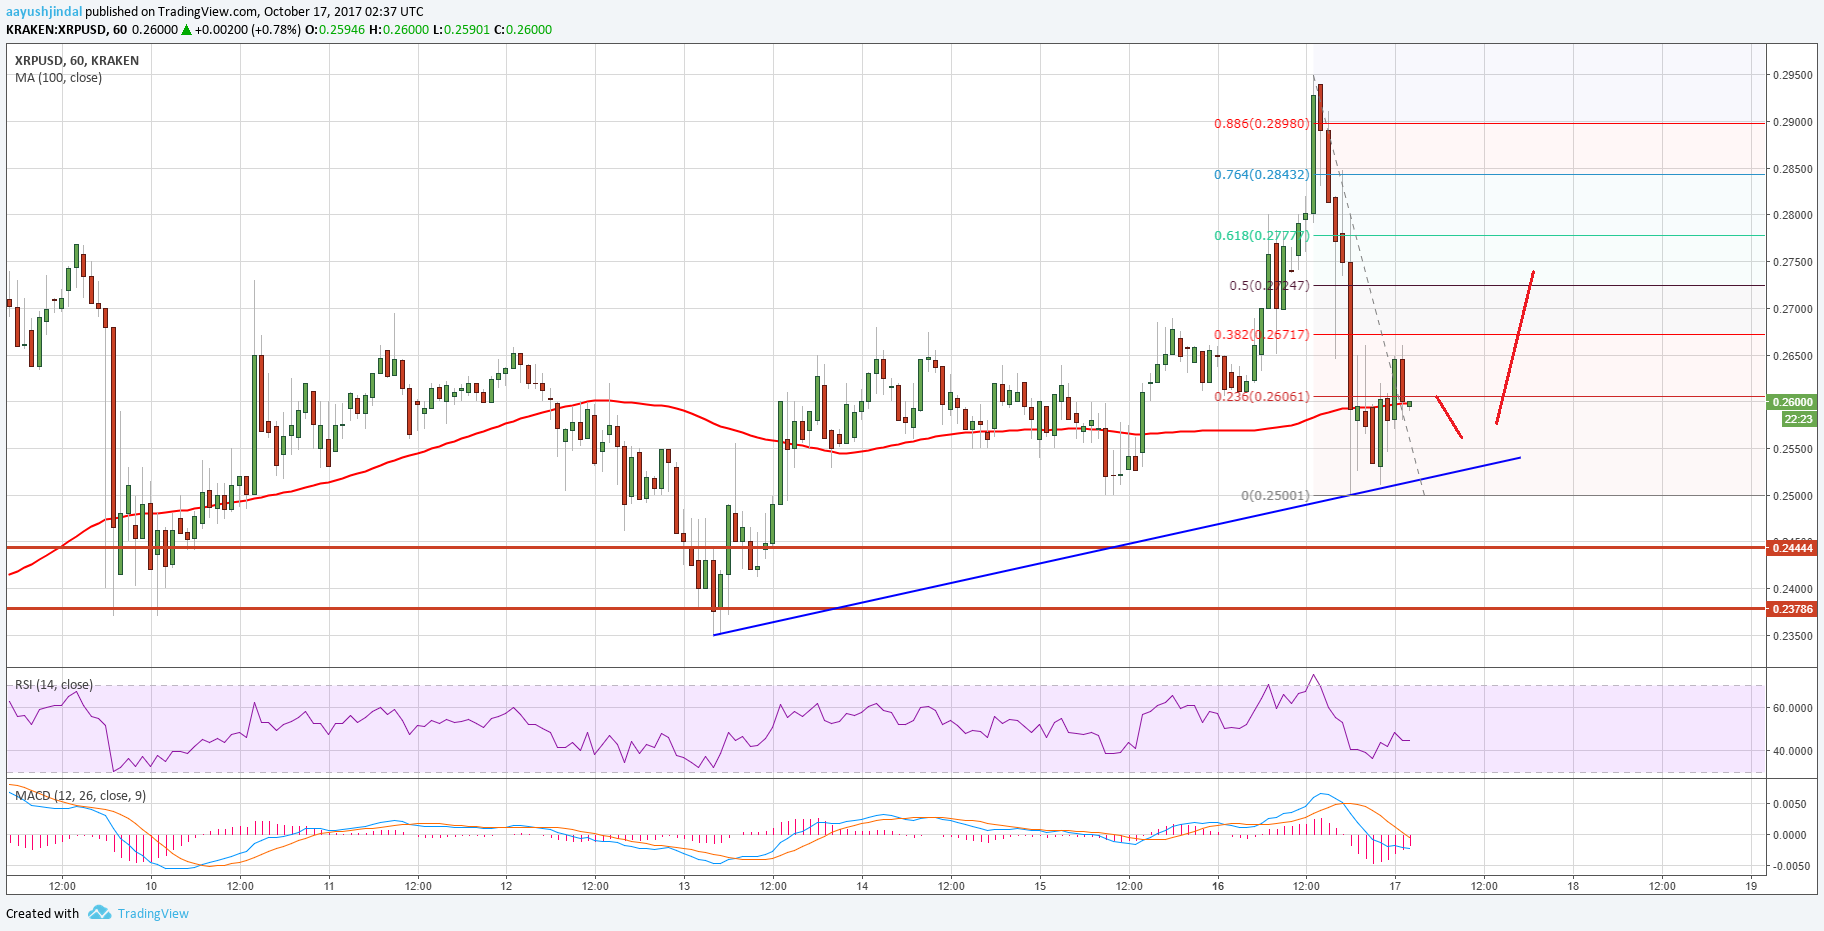Screen dimensions: 1824x931
Task: Click the 0.27500 price axis label
Action: [x=1792, y=262]
